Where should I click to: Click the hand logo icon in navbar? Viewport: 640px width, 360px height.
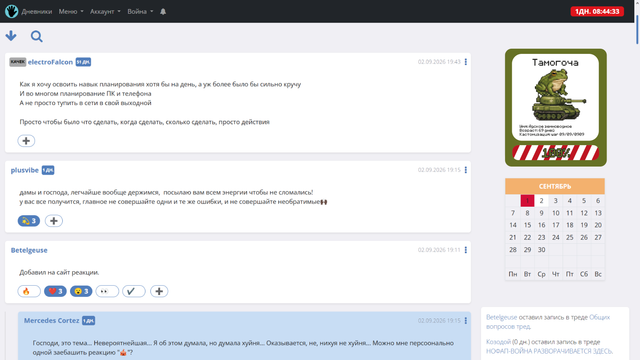pos(11,11)
